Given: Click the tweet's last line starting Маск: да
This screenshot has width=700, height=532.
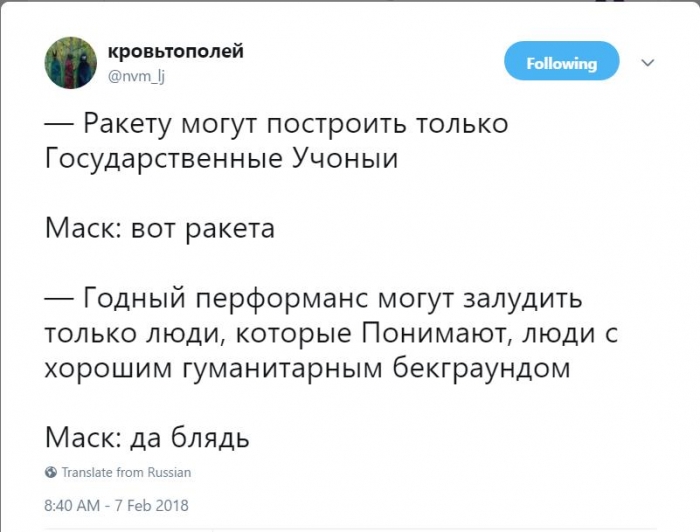Looking at the screenshot, I should coord(147,437).
